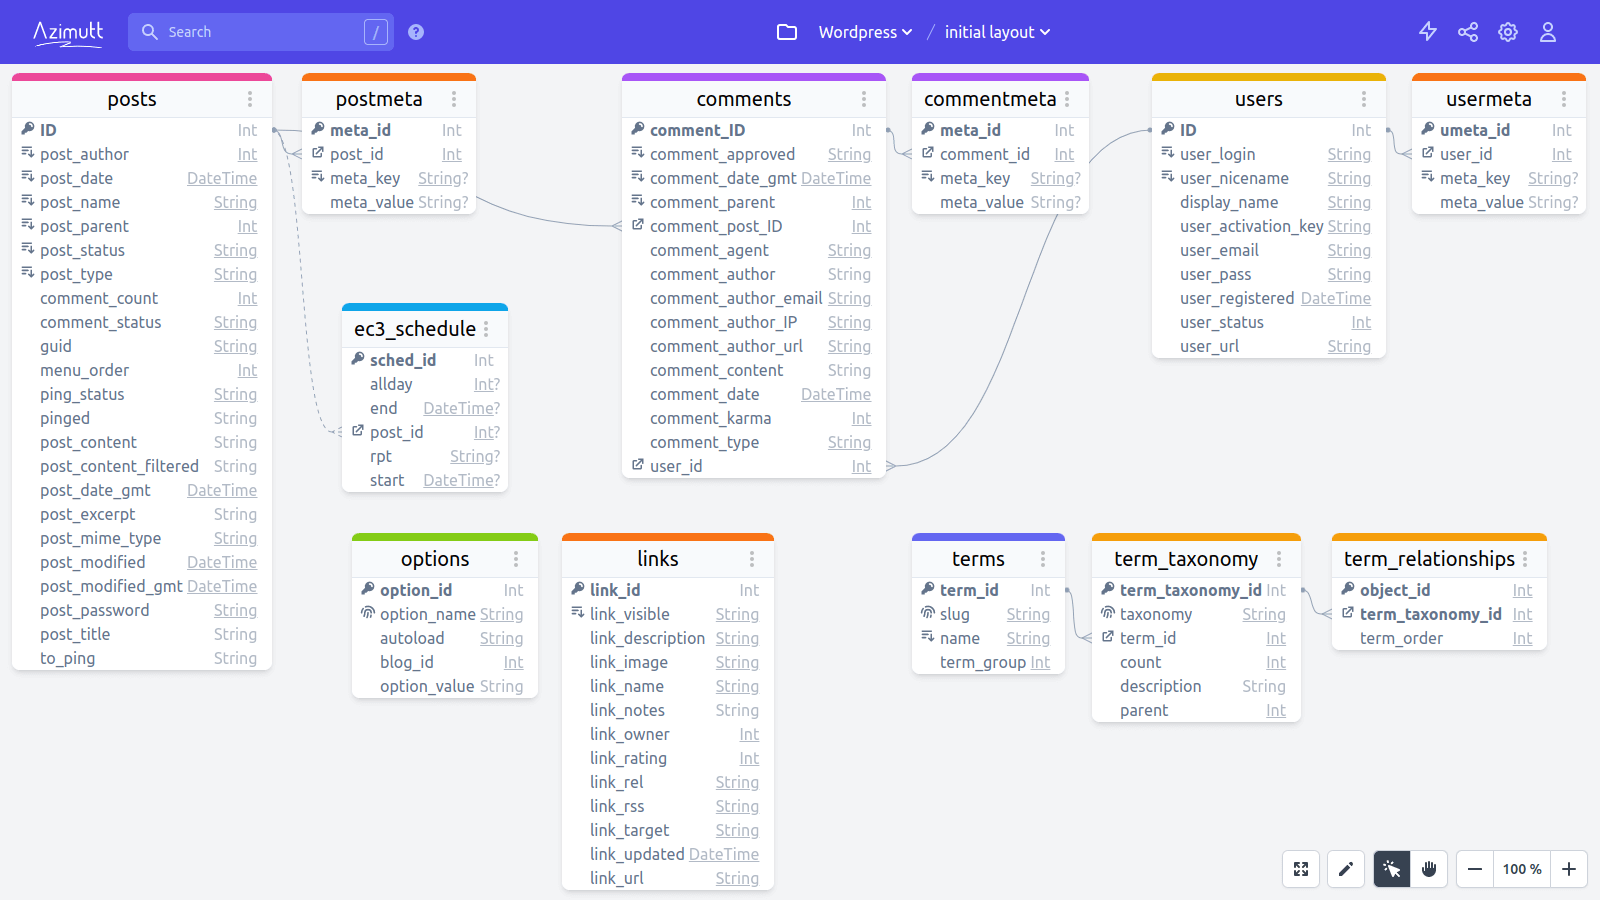Click the help question mark icon
The image size is (1600, 900).
(415, 31)
